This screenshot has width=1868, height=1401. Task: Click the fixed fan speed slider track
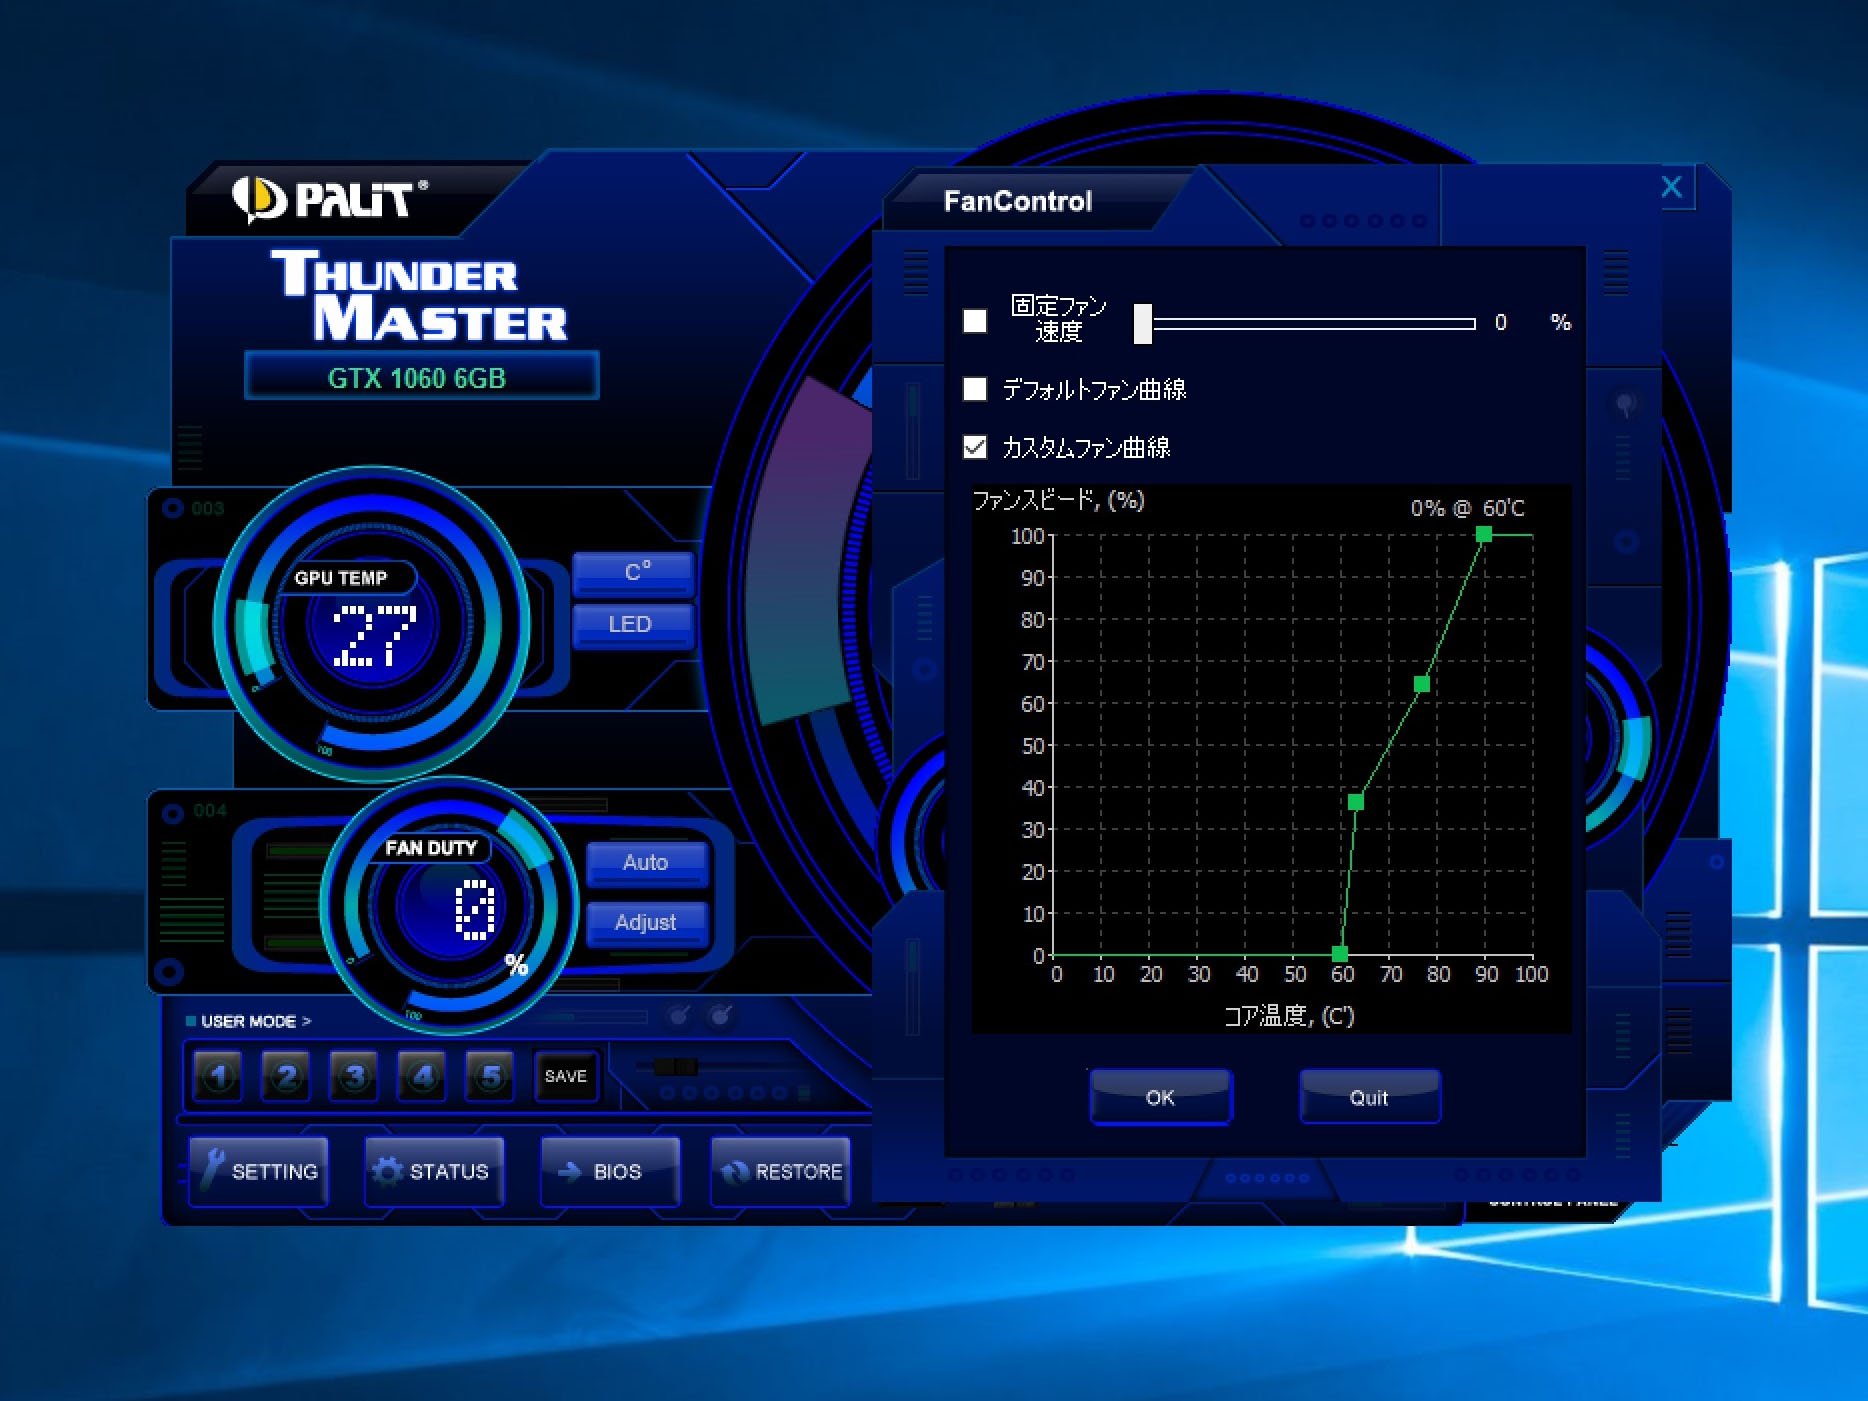pyautogui.click(x=1314, y=324)
